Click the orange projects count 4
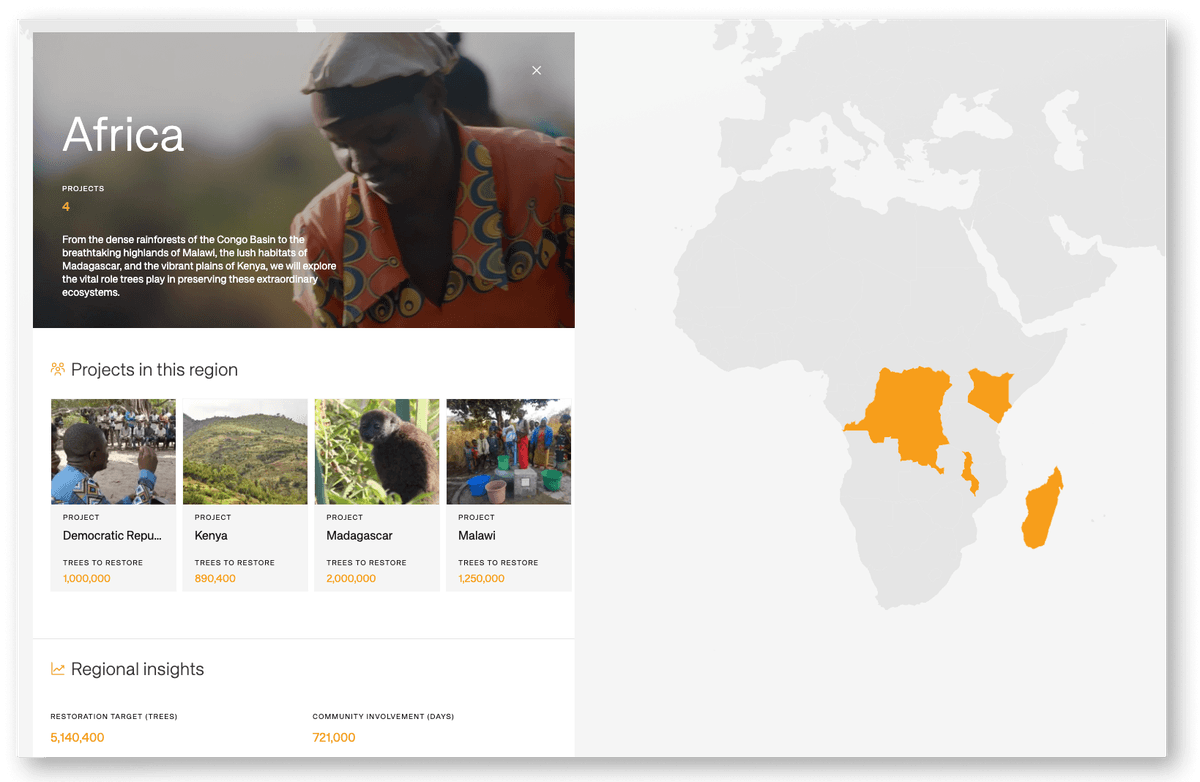Image resolution: width=1200 pixels, height=782 pixels. (x=66, y=207)
